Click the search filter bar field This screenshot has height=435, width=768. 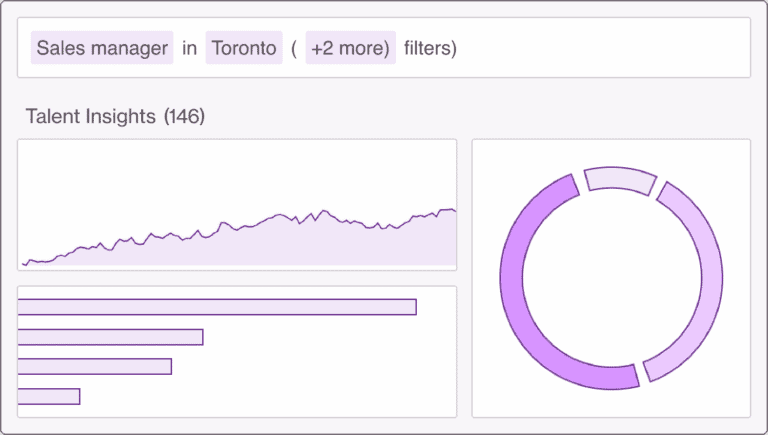point(384,48)
